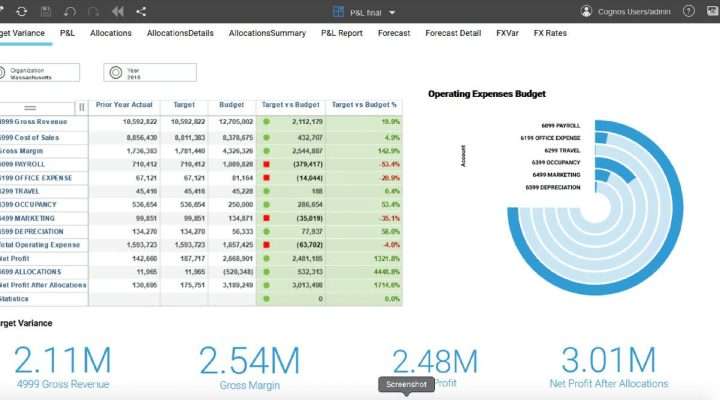The height and width of the screenshot is (400, 720).
Task: Click the red indicator in PAYROLL row
Action: pyautogui.click(x=266, y=164)
